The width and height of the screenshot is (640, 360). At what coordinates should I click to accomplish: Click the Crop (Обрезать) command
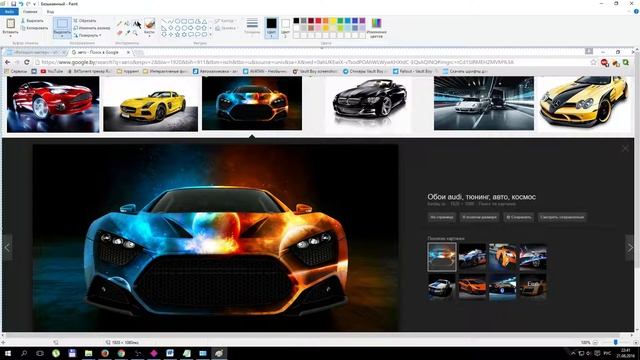point(85,20)
